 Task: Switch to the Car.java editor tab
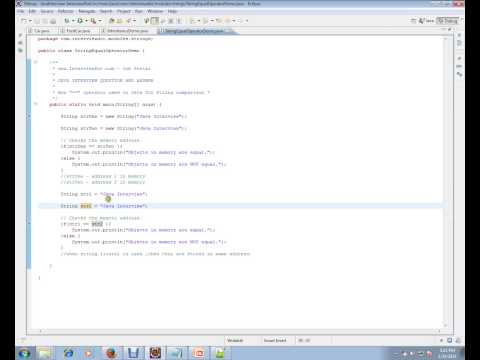pyautogui.click(x=42, y=31)
